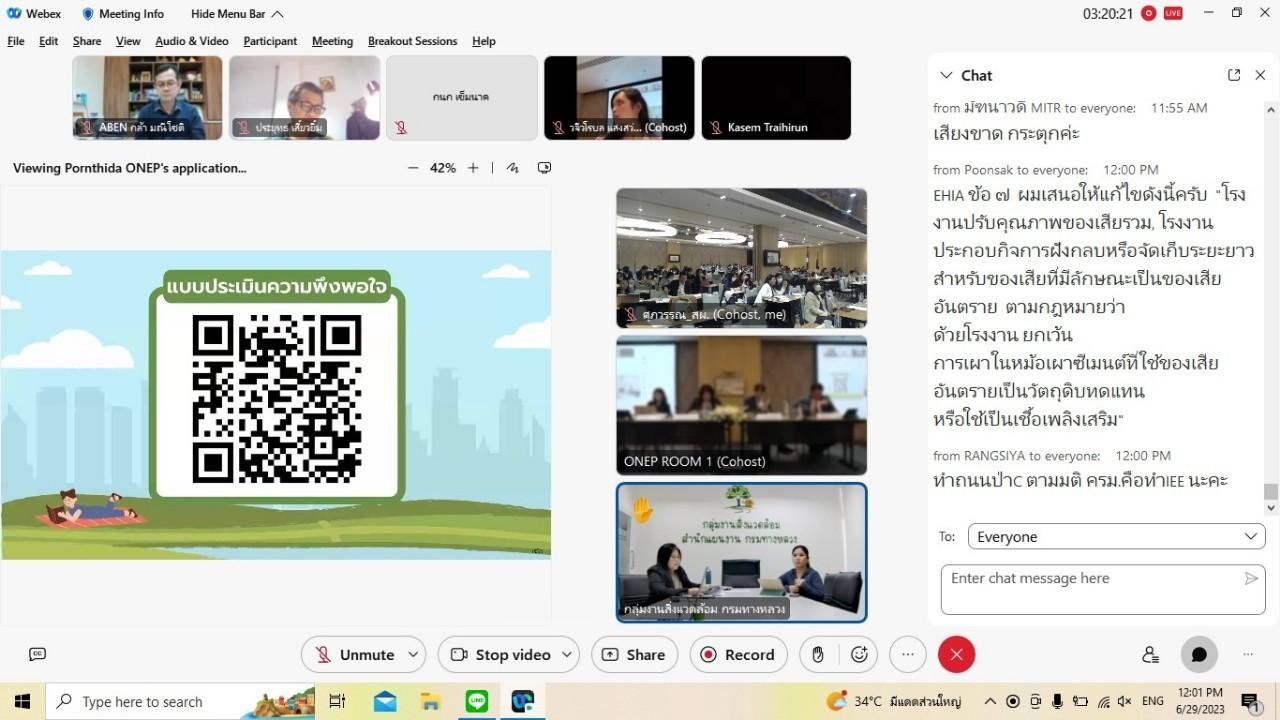Toggle the chat panel bubble icon
Viewport: 1280px width, 720px height.
[1199, 655]
